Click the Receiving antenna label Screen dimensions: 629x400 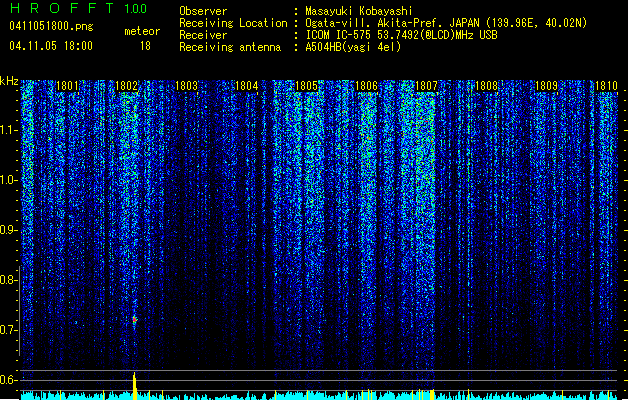point(230,47)
